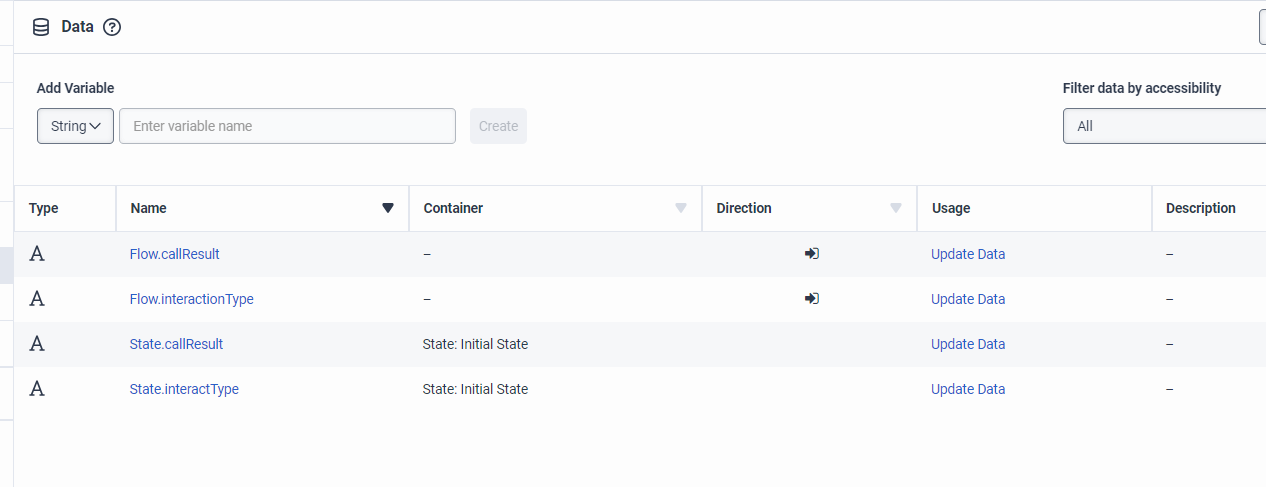Click the string type icon for State.interactType
1266x487 pixels.
37,389
